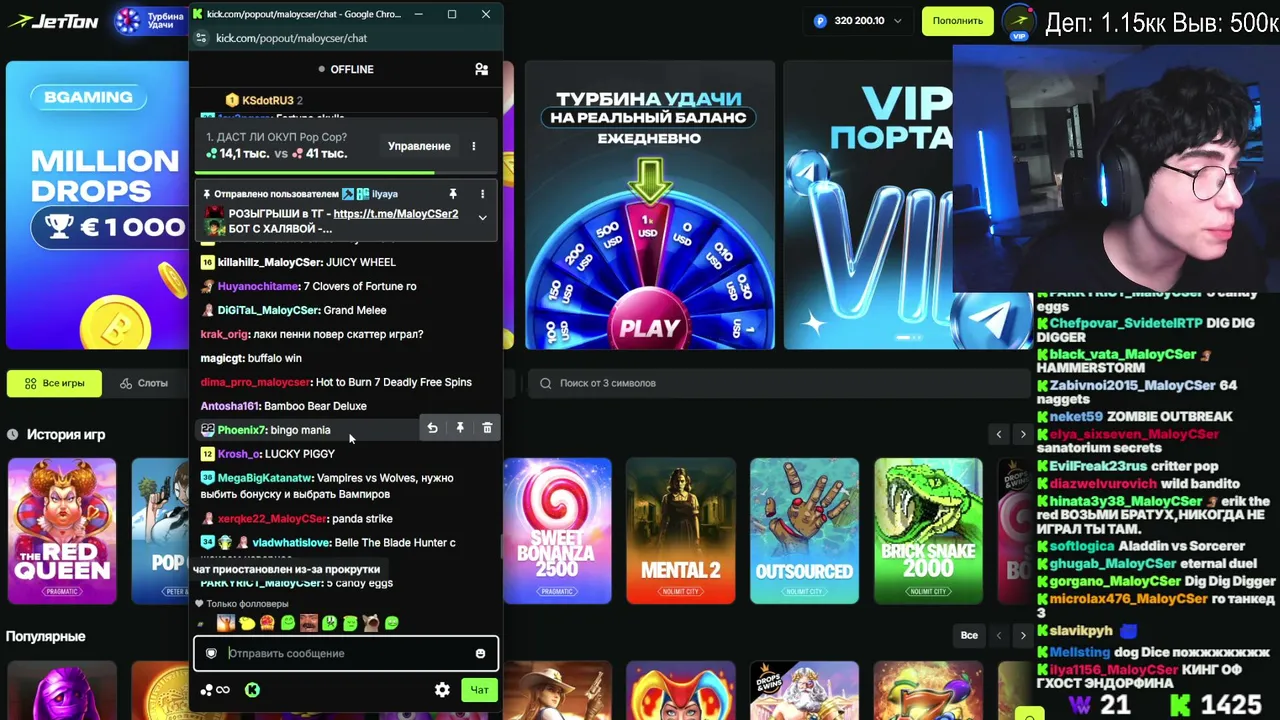Click username Krosh_o in chat
Viewport: 1280px width, 720px height.
(x=239, y=454)
